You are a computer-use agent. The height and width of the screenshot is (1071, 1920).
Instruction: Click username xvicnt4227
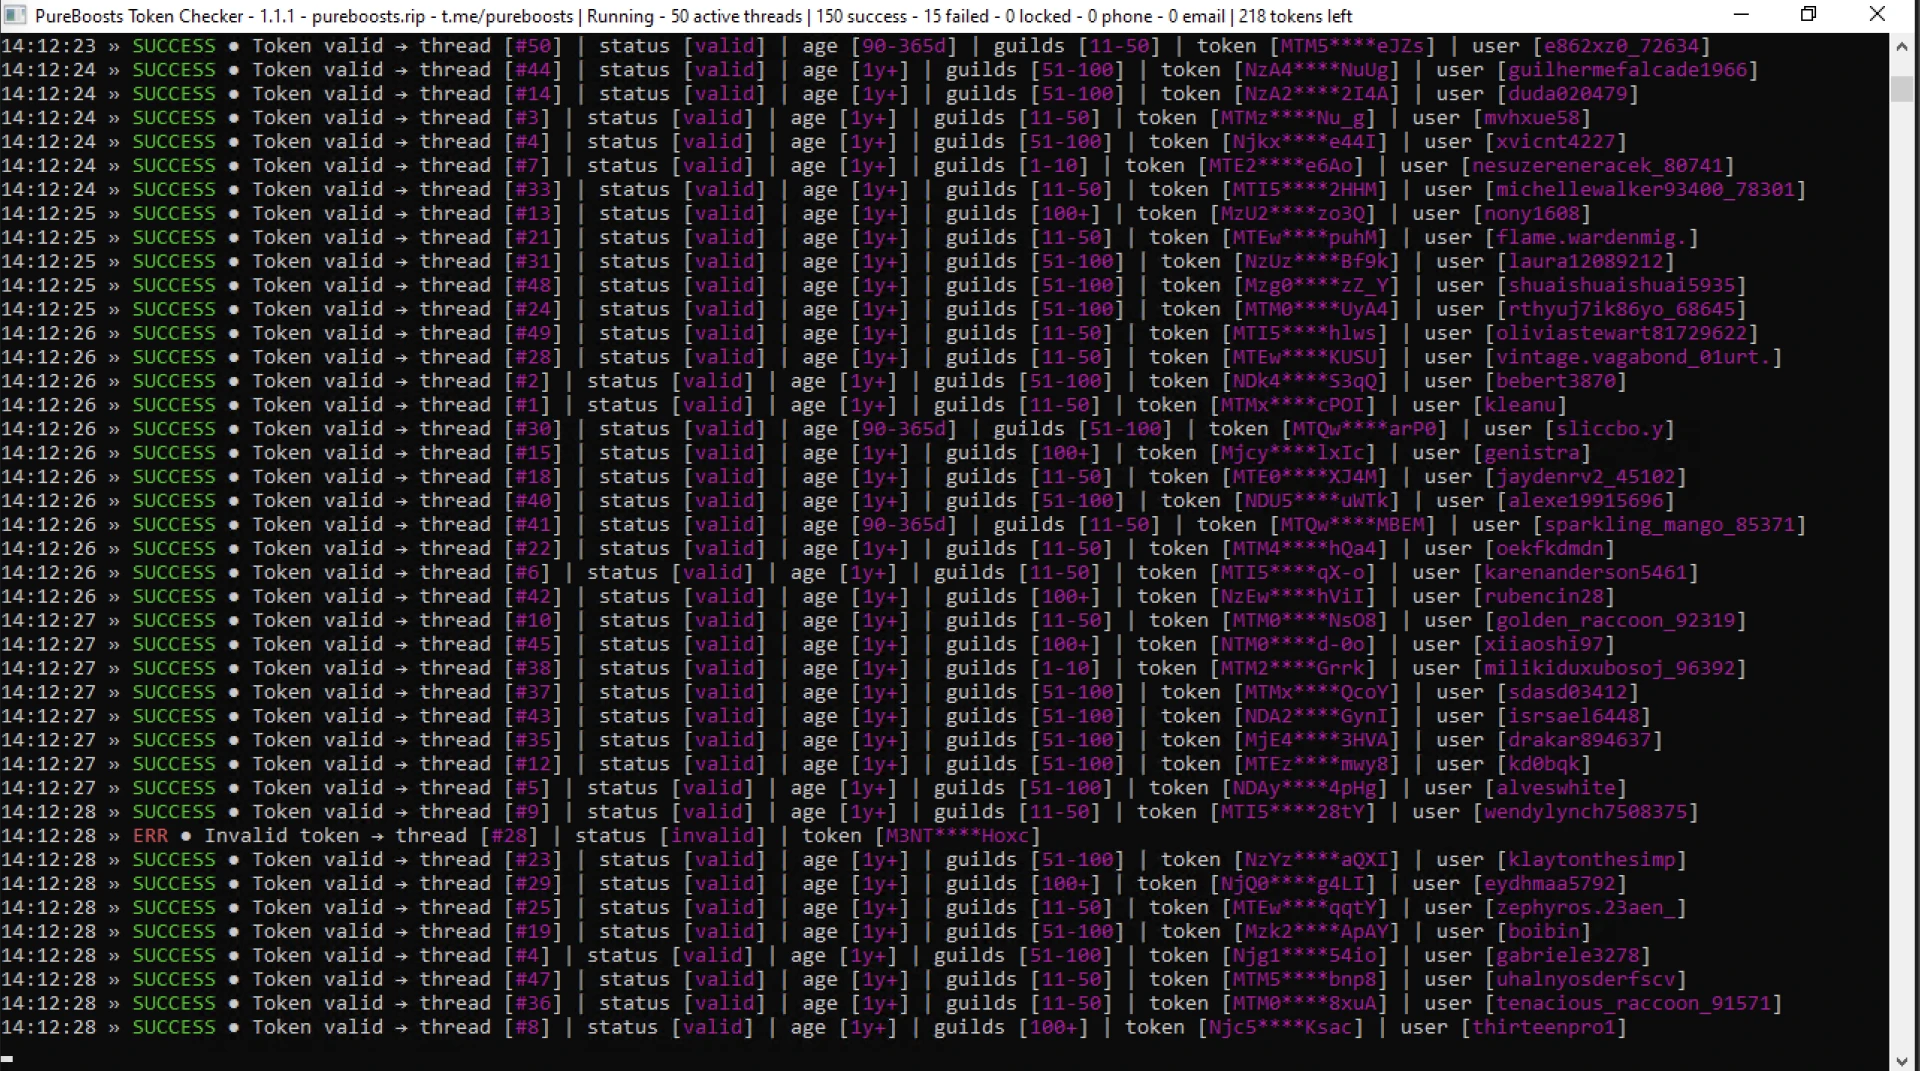tap(1556, 142)
